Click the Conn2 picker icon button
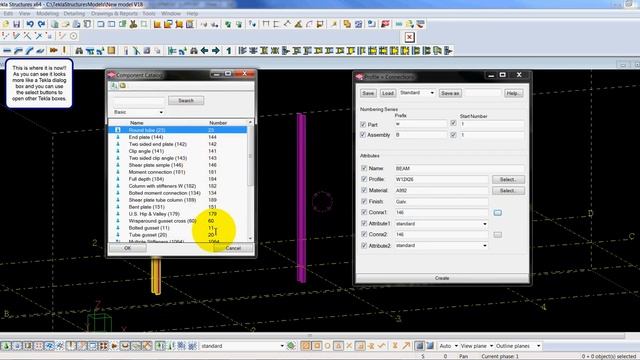 498,235
